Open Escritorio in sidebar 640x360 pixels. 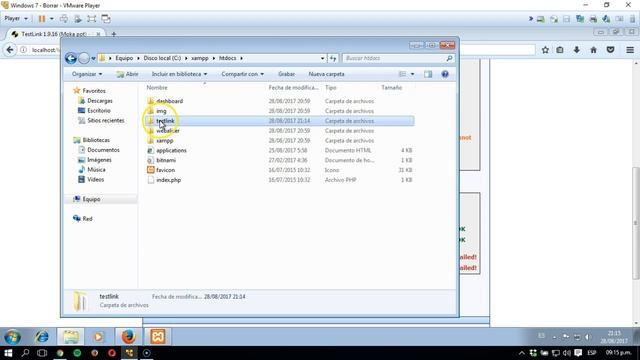pyautogui.click(x=98, y=111)
